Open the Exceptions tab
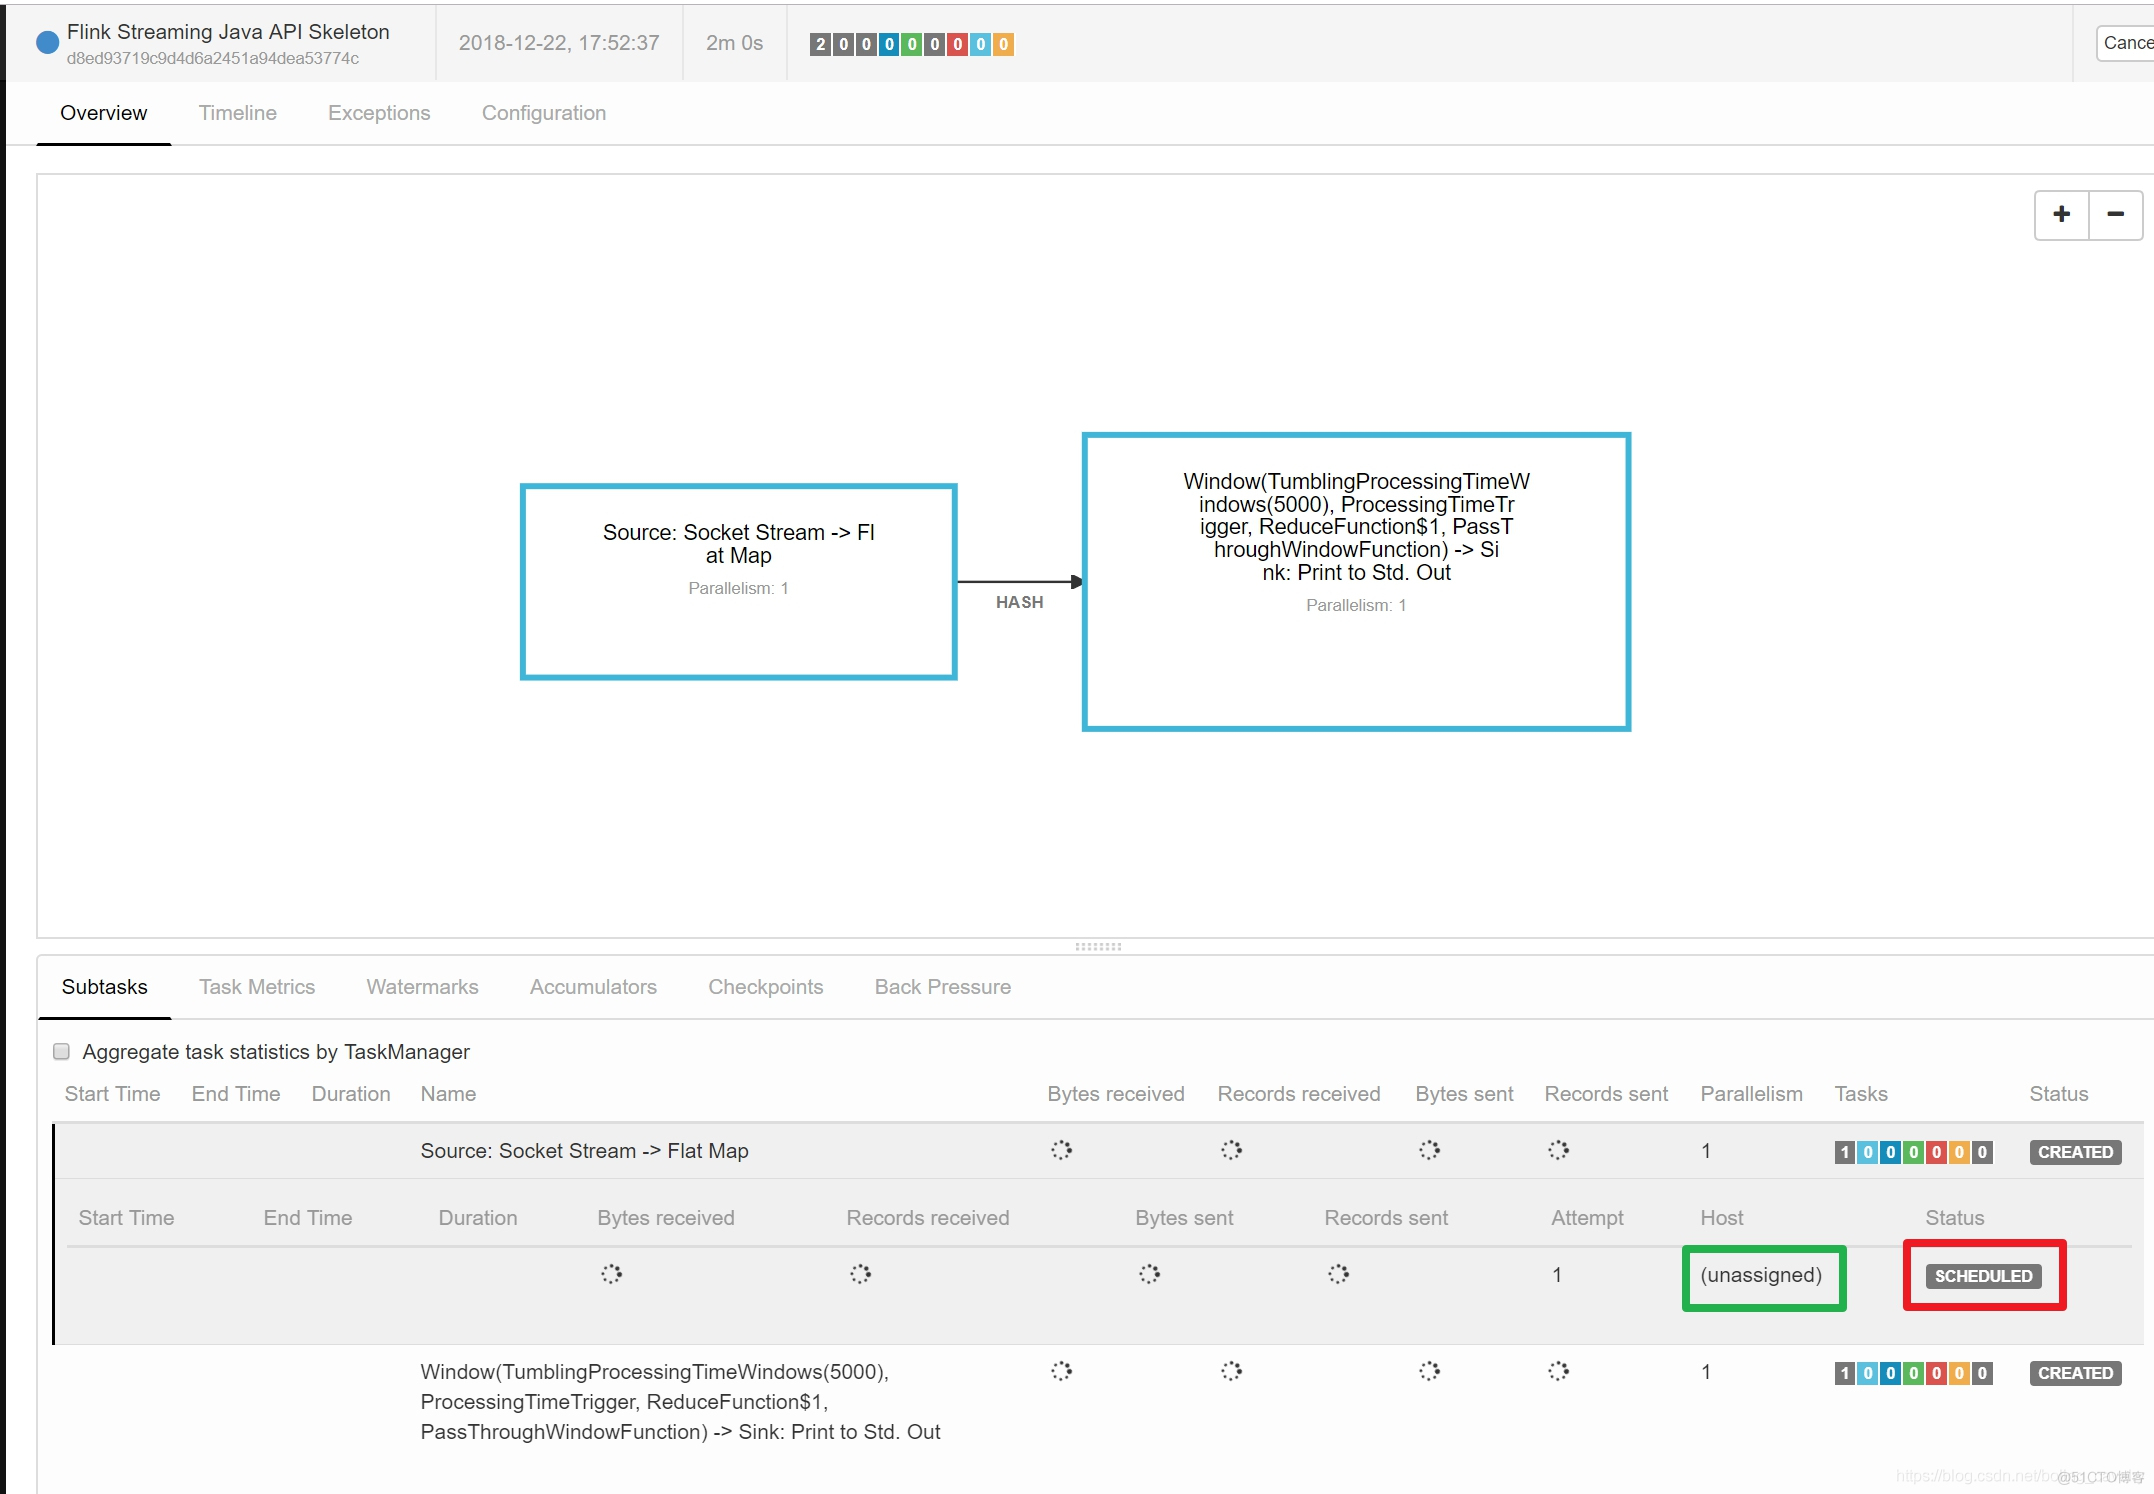The image size is (2154, 1494). click(x=376, y=113)
